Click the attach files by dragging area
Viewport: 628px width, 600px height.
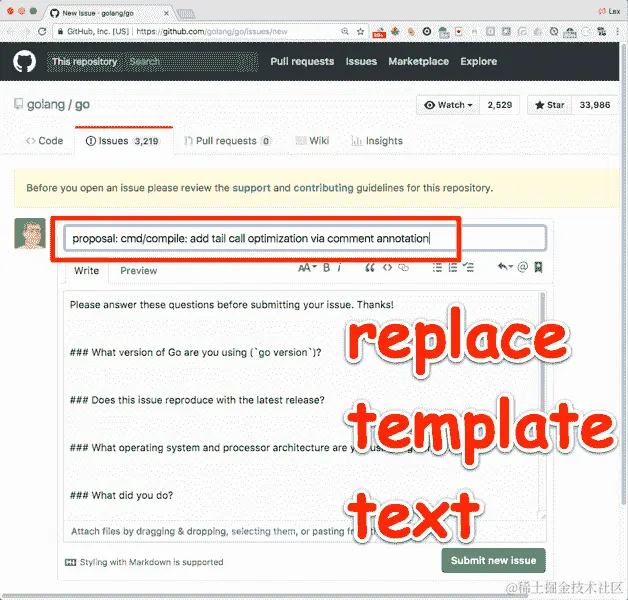tap(305, 531)
